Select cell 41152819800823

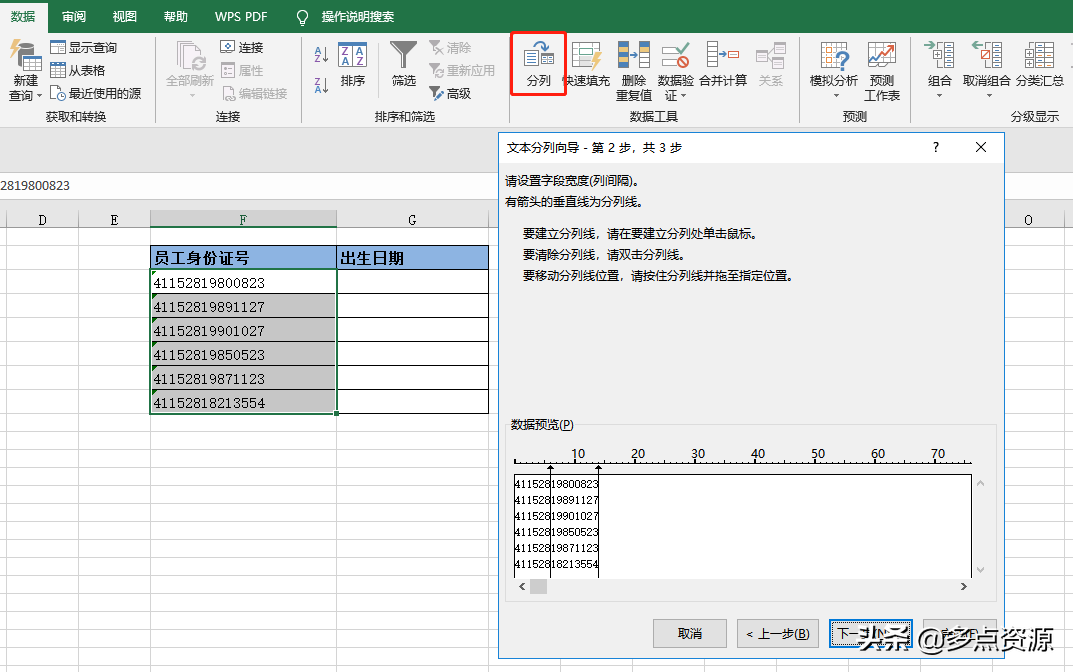pos(243,282)
